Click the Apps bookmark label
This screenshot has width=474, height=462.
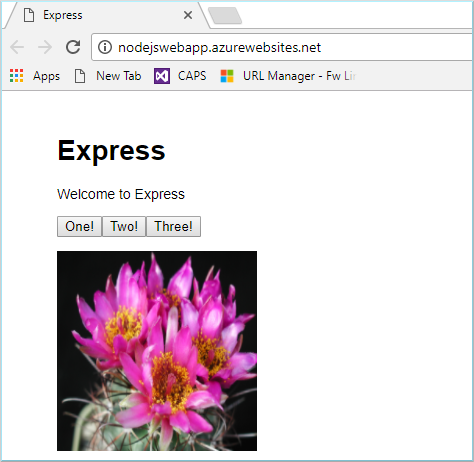[46, 76]
